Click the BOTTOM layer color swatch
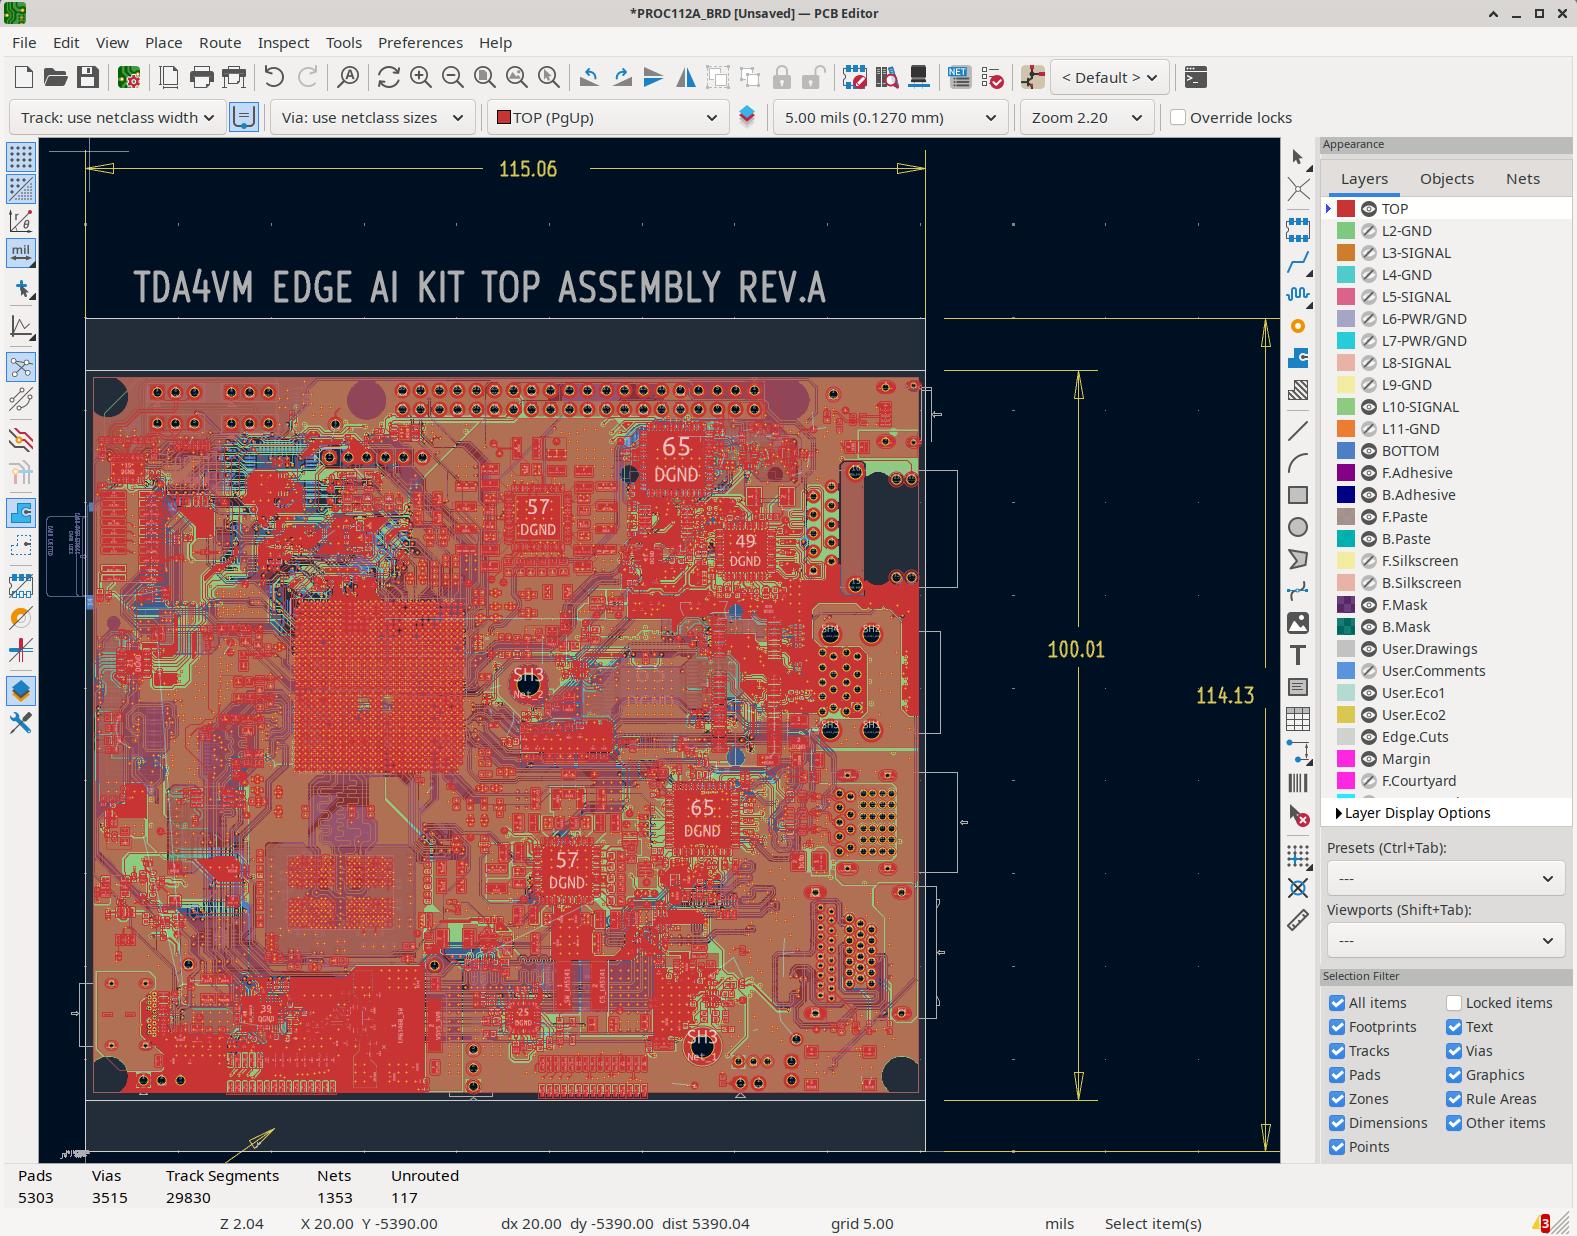The width and height of the screenshot is (1577, 1236). coord(1346,451)
